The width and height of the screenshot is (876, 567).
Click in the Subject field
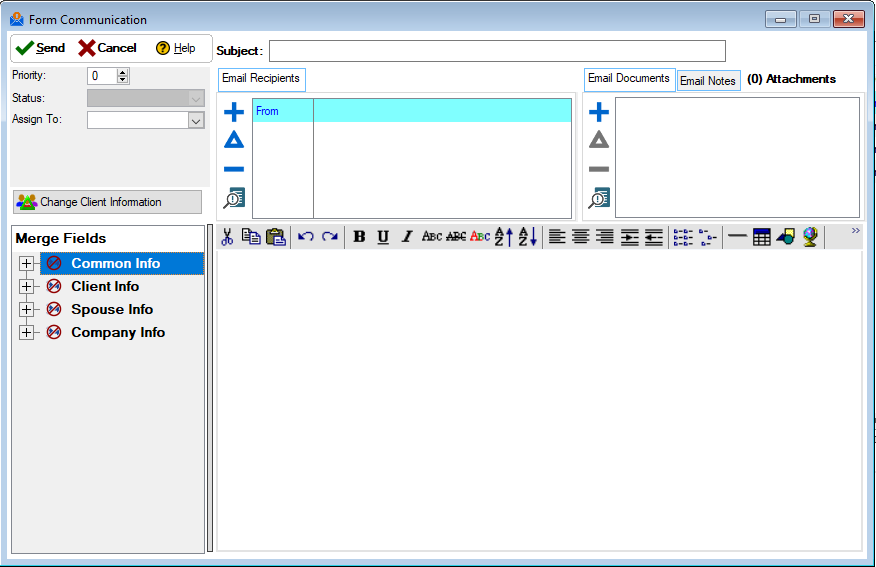497,51
